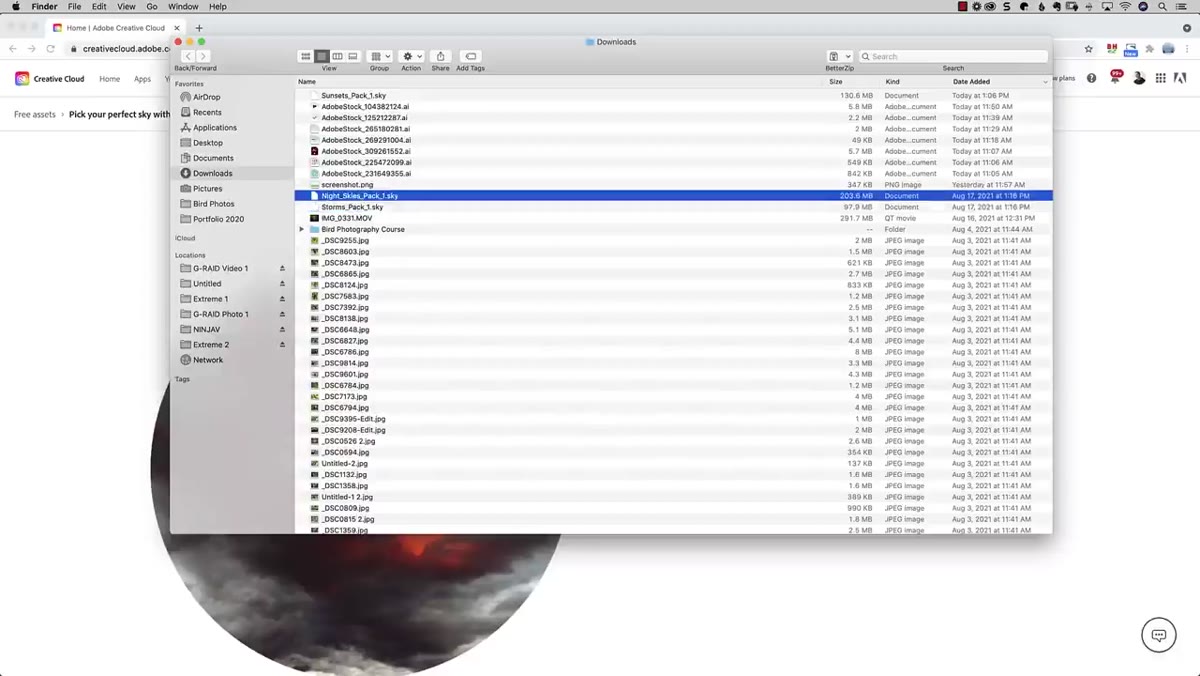Image resolution: width=1200 pixels, height=676 pixels.
Task: Switch Finder to gallery view
Action: [353, 57]
